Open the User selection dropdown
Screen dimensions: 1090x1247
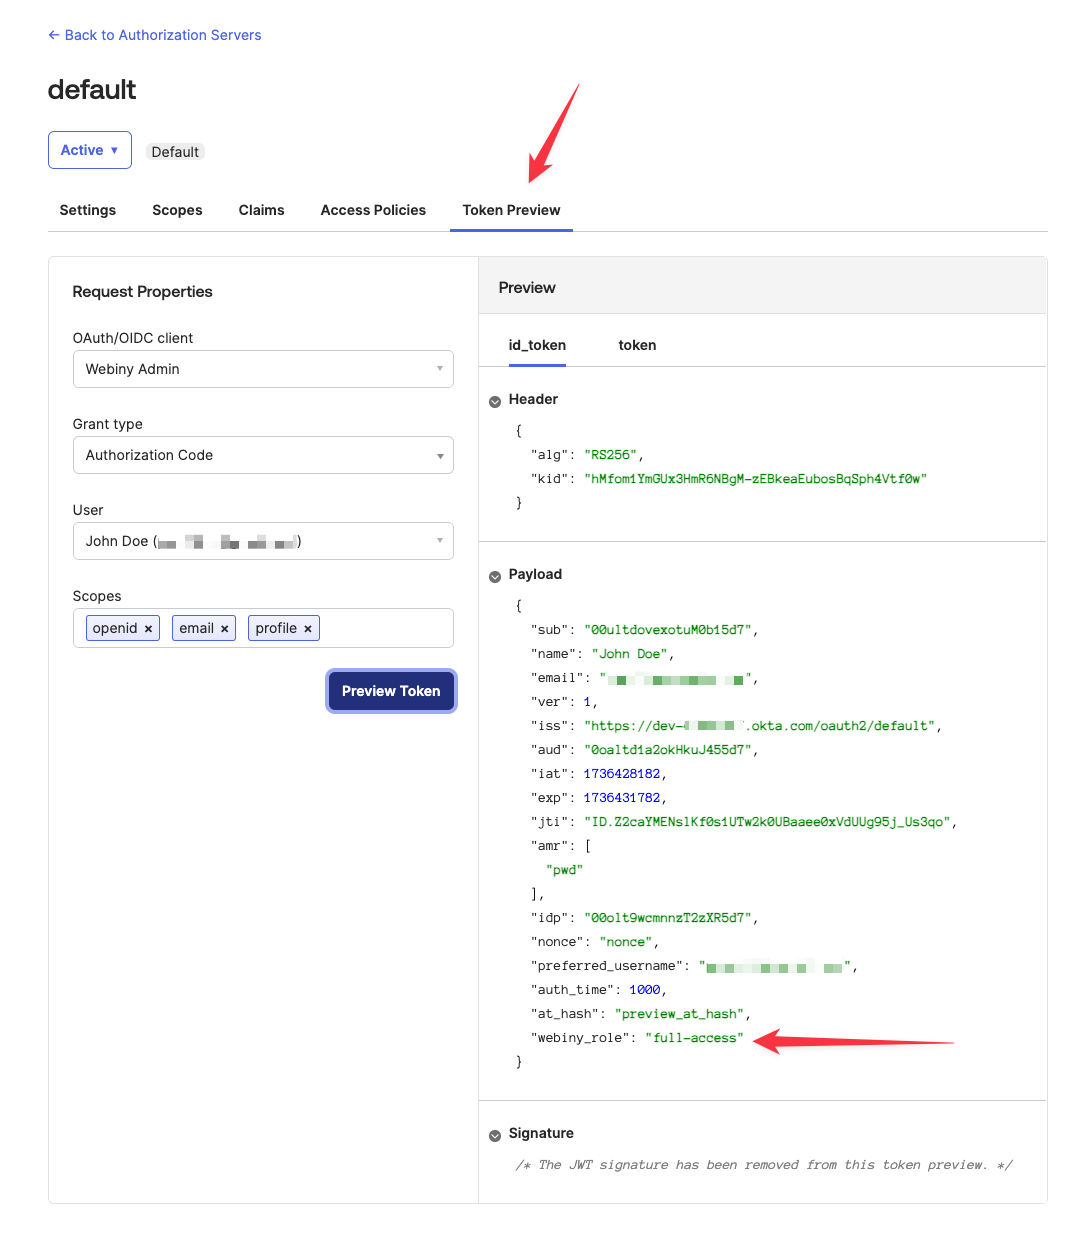(263, 541)
